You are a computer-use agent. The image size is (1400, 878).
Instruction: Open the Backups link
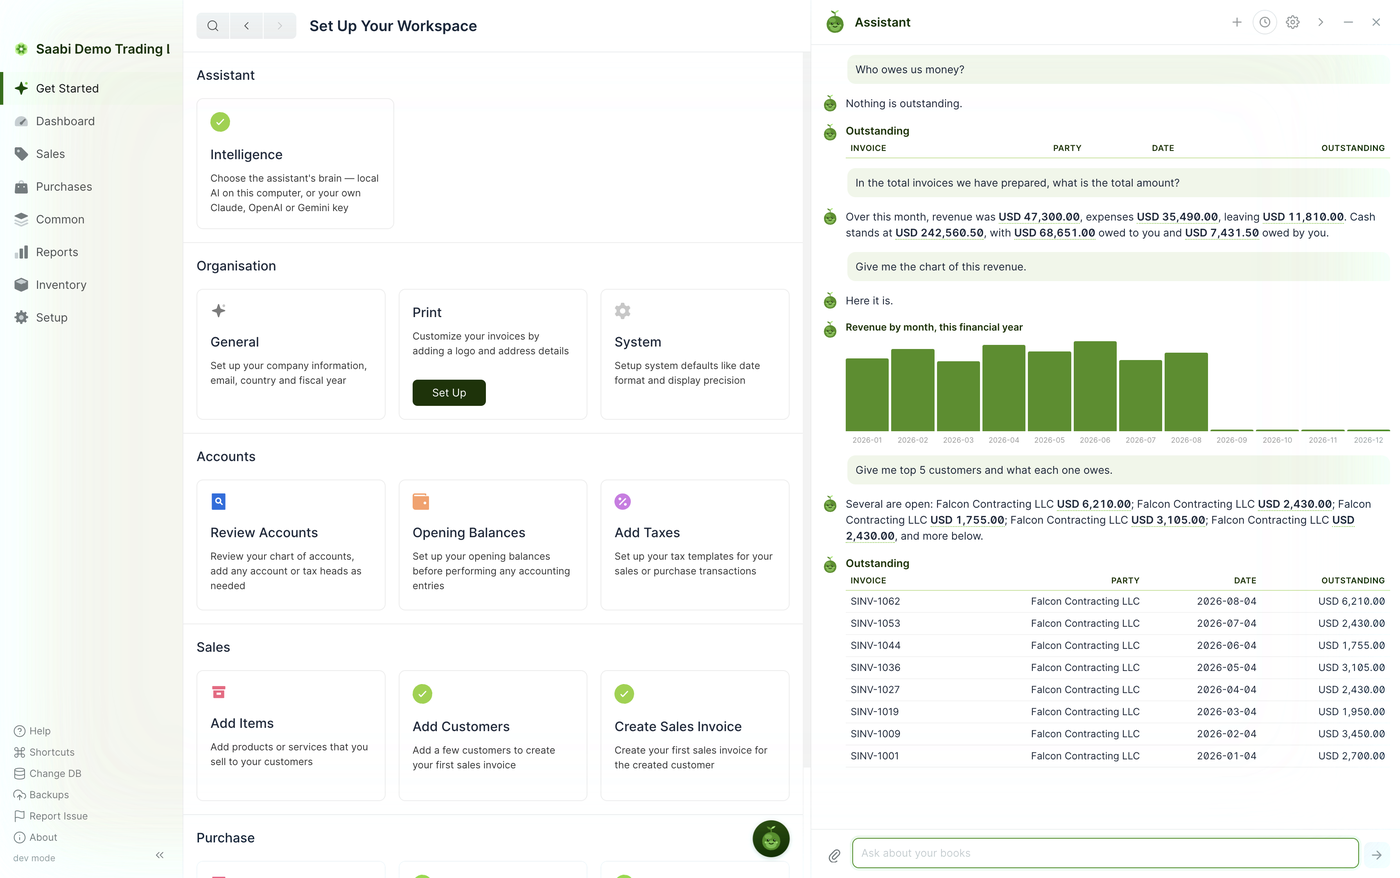coord(41,795)
